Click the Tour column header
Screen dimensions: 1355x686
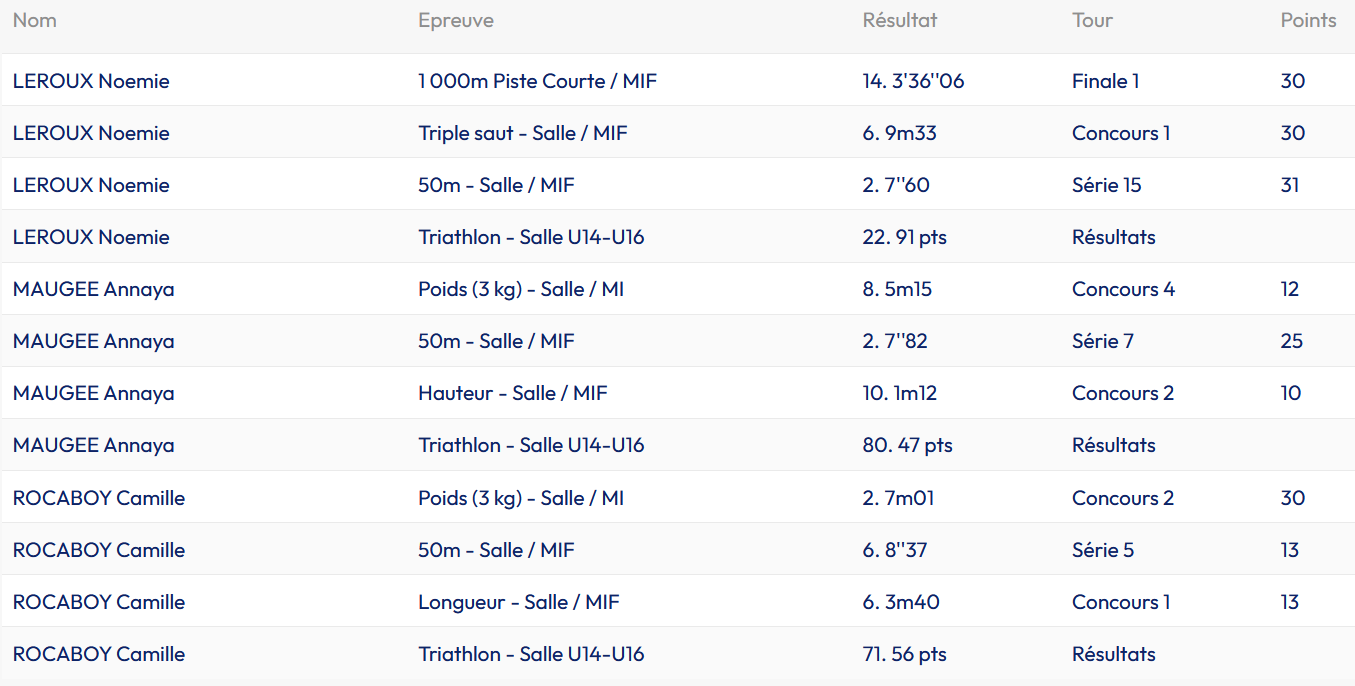pos(1092,21)
